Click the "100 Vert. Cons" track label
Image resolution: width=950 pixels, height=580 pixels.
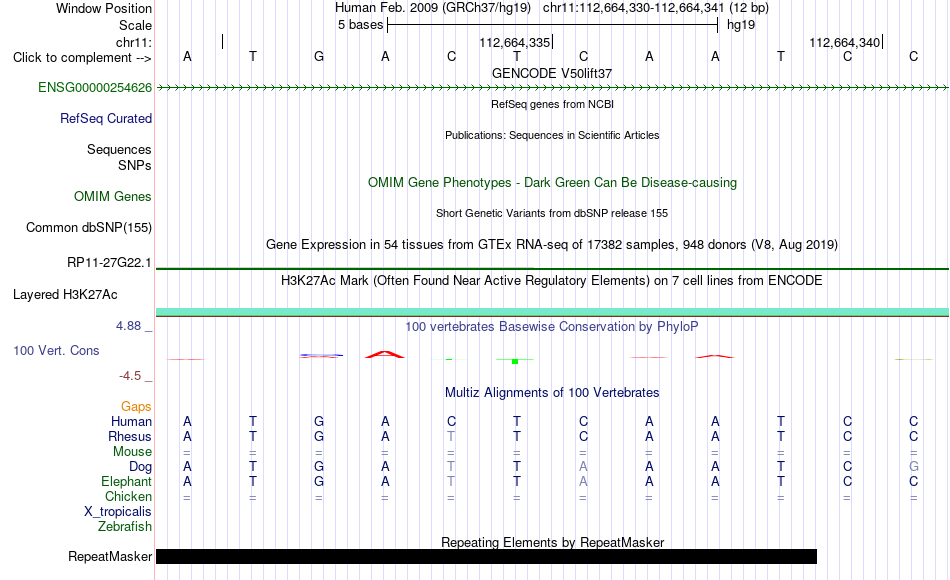[56, 350]
